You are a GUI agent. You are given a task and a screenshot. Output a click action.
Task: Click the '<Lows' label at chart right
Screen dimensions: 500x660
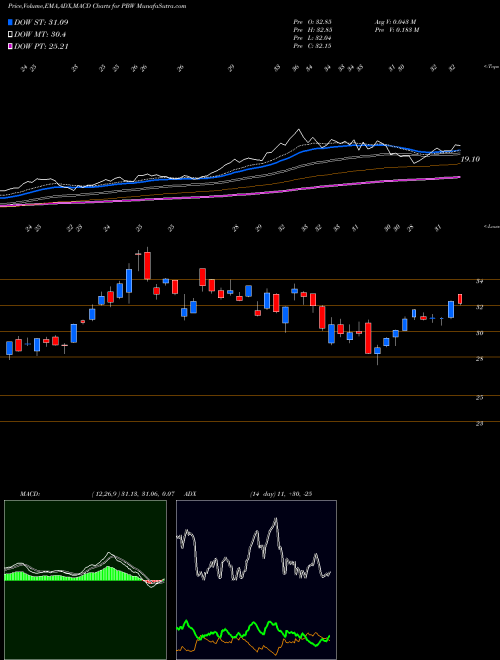(491, 226)
